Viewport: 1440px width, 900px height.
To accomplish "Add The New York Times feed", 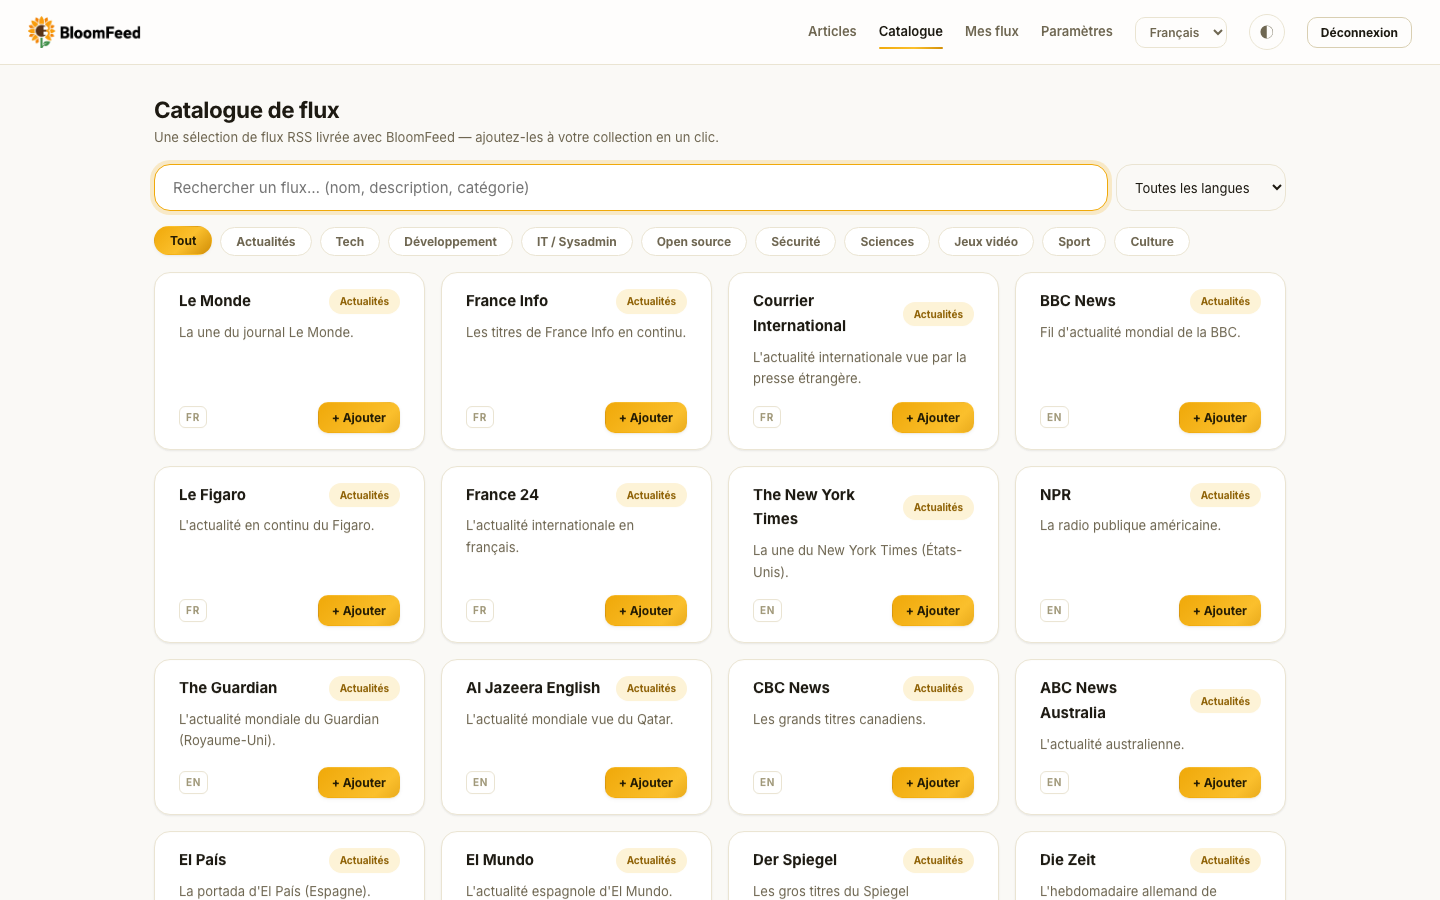I will tap(933, 611).
